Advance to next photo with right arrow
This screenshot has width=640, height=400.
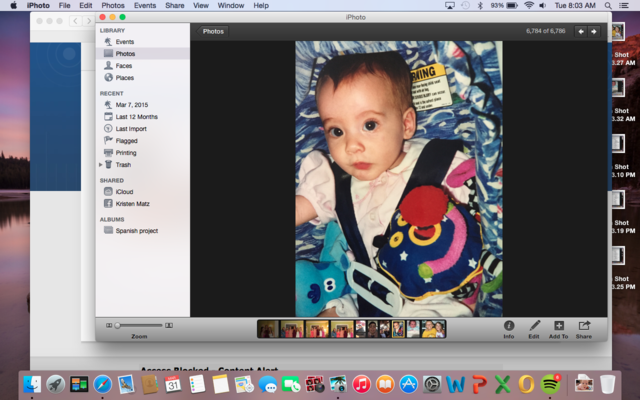[594, 31]
